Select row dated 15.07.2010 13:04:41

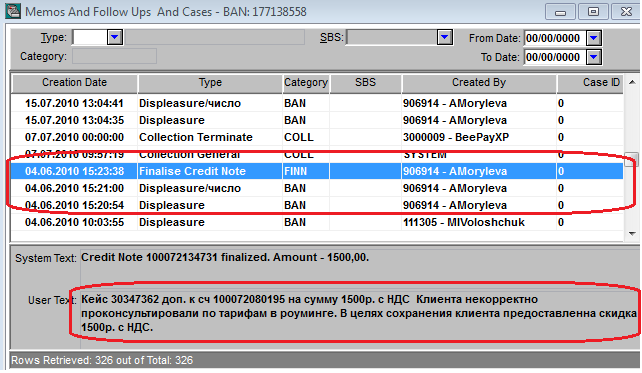pos(317,103)
